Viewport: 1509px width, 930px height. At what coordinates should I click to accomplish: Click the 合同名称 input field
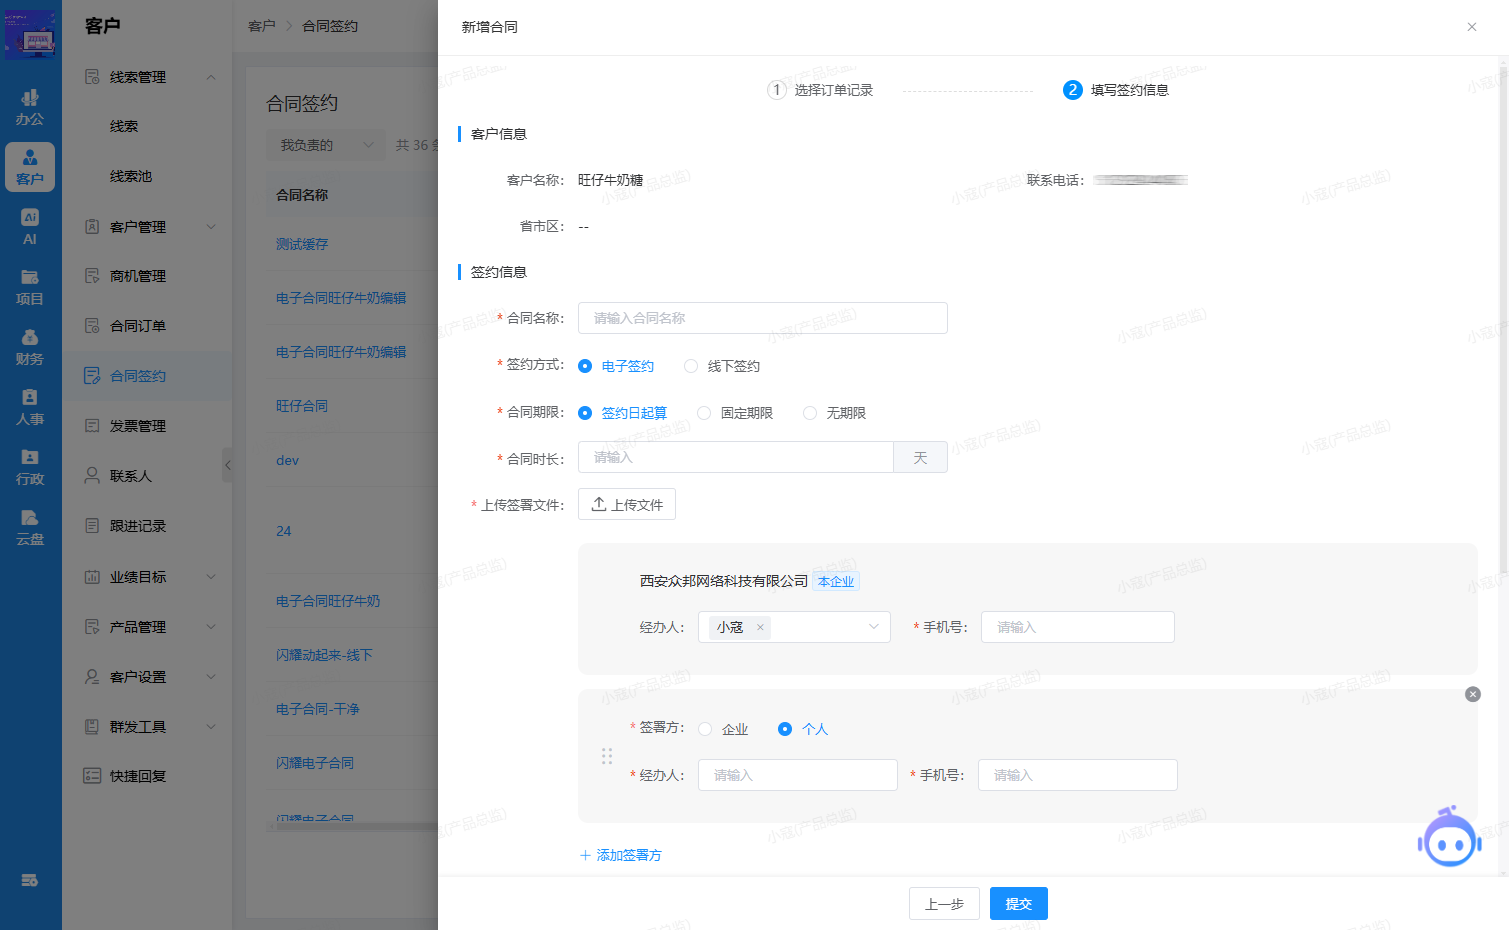coord(762,318)
